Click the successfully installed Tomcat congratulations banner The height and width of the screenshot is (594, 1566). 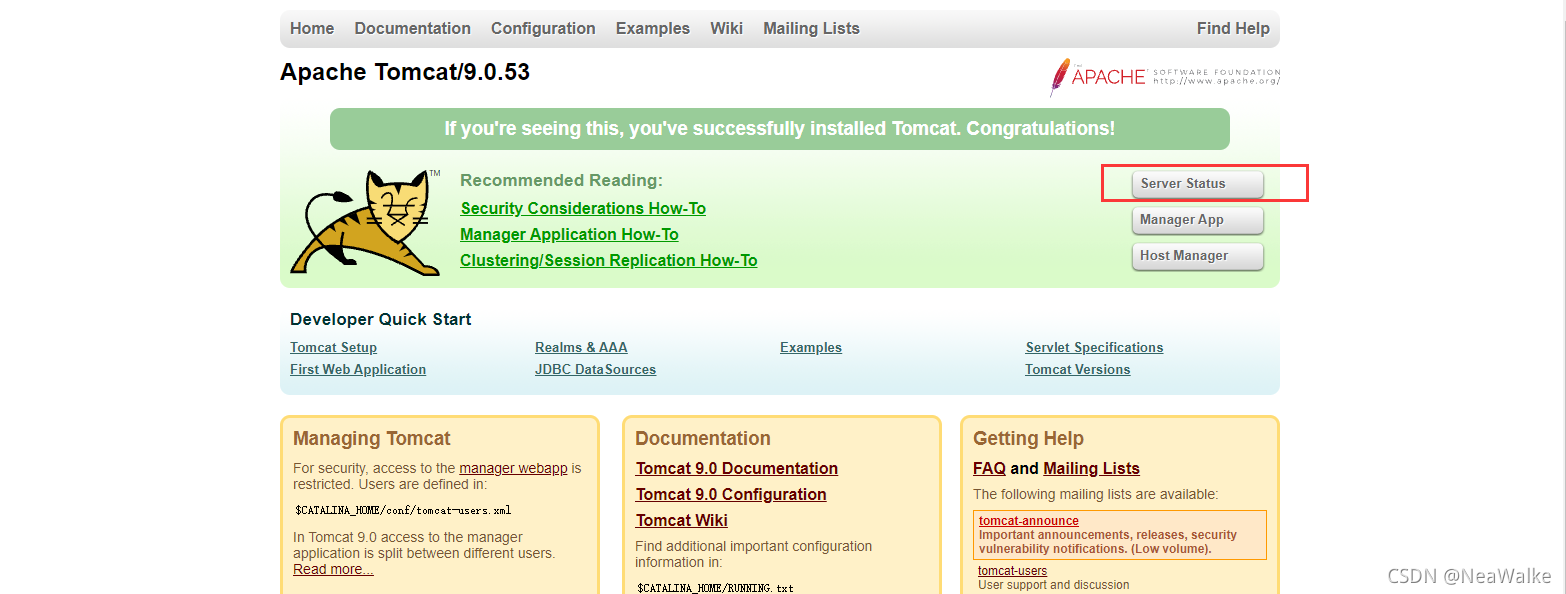pyautogui.click(x=780, y=129)
